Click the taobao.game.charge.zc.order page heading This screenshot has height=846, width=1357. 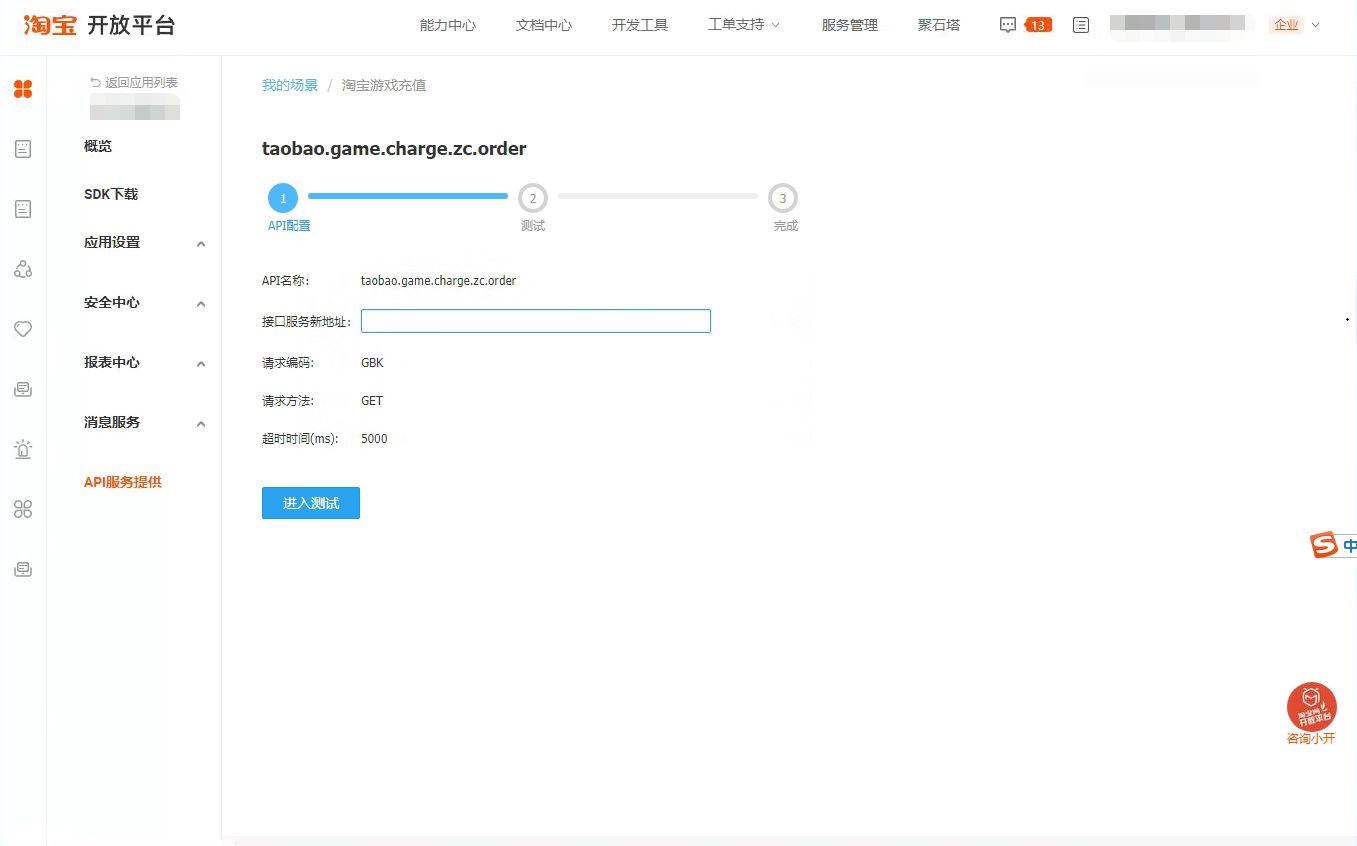coord(394,149)
